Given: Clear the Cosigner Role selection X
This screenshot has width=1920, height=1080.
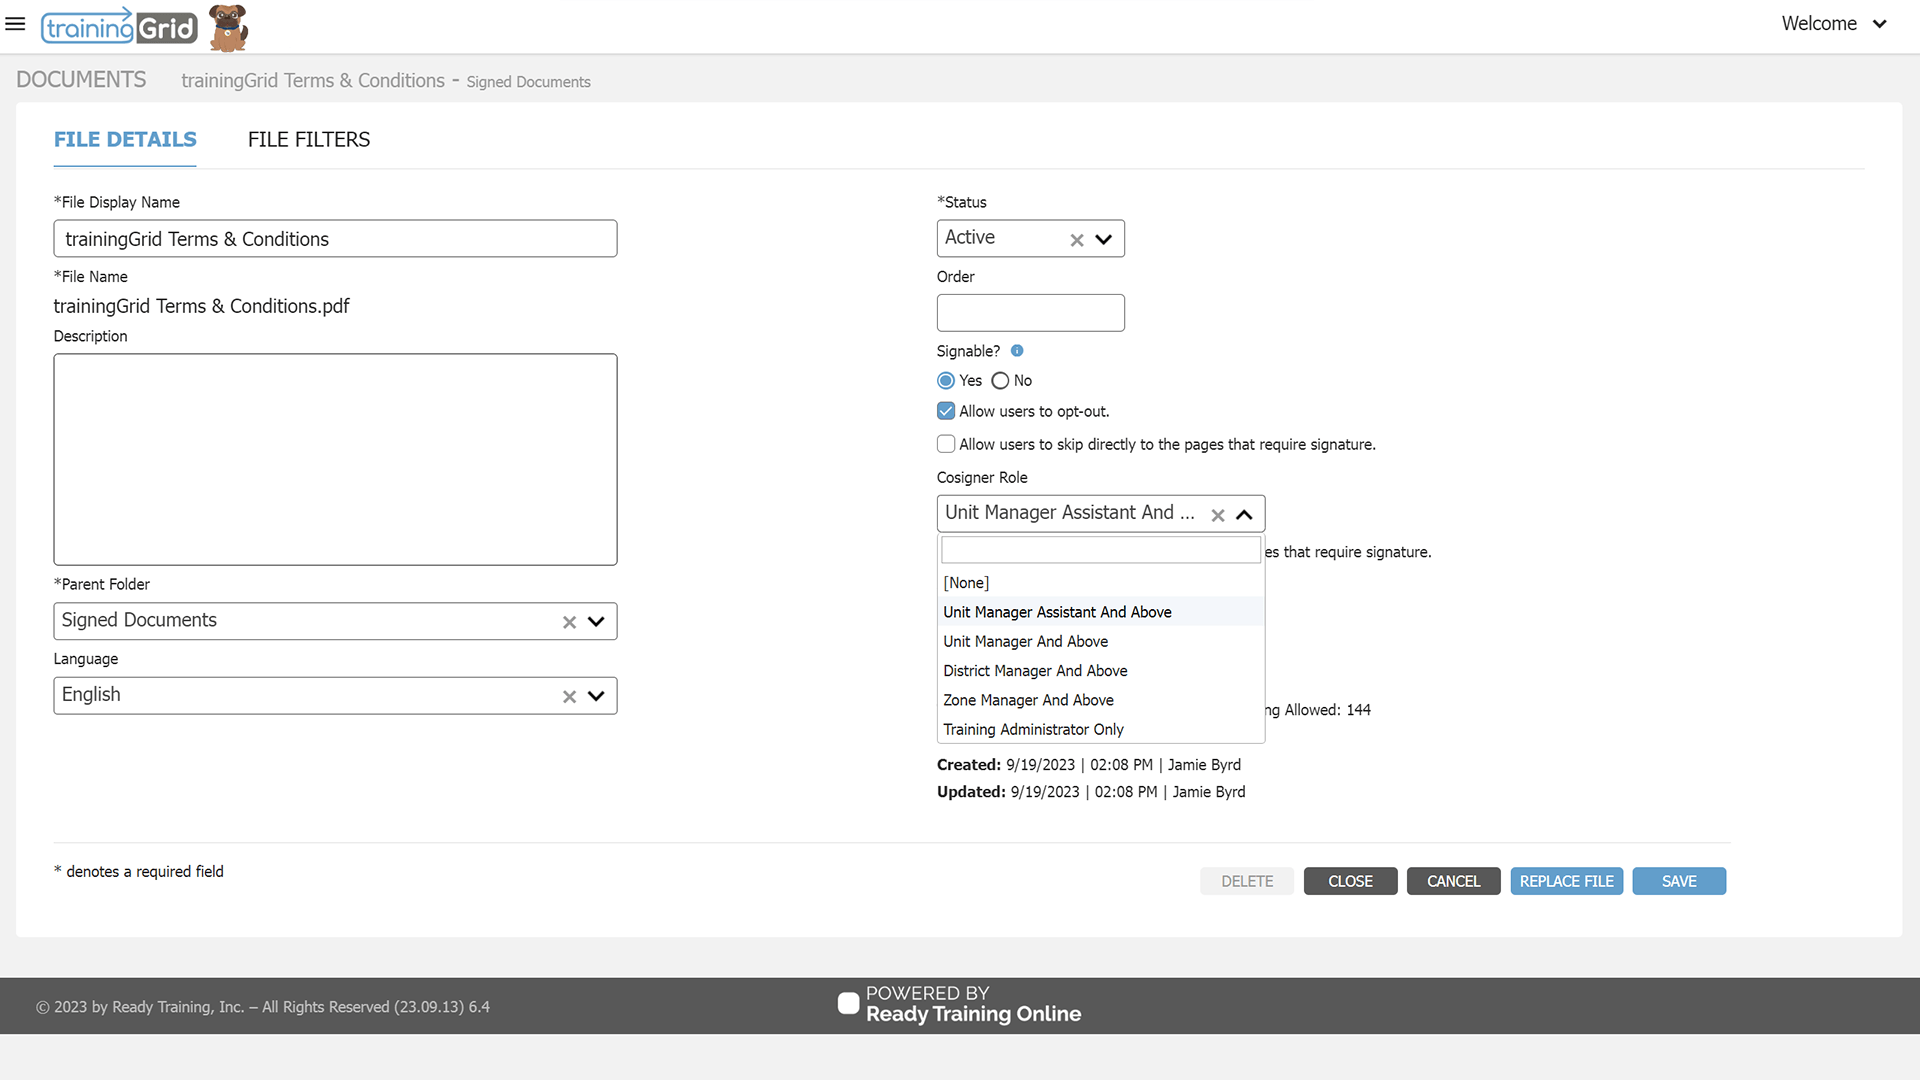Looking at the screenshot, I should click(1218, 515).
